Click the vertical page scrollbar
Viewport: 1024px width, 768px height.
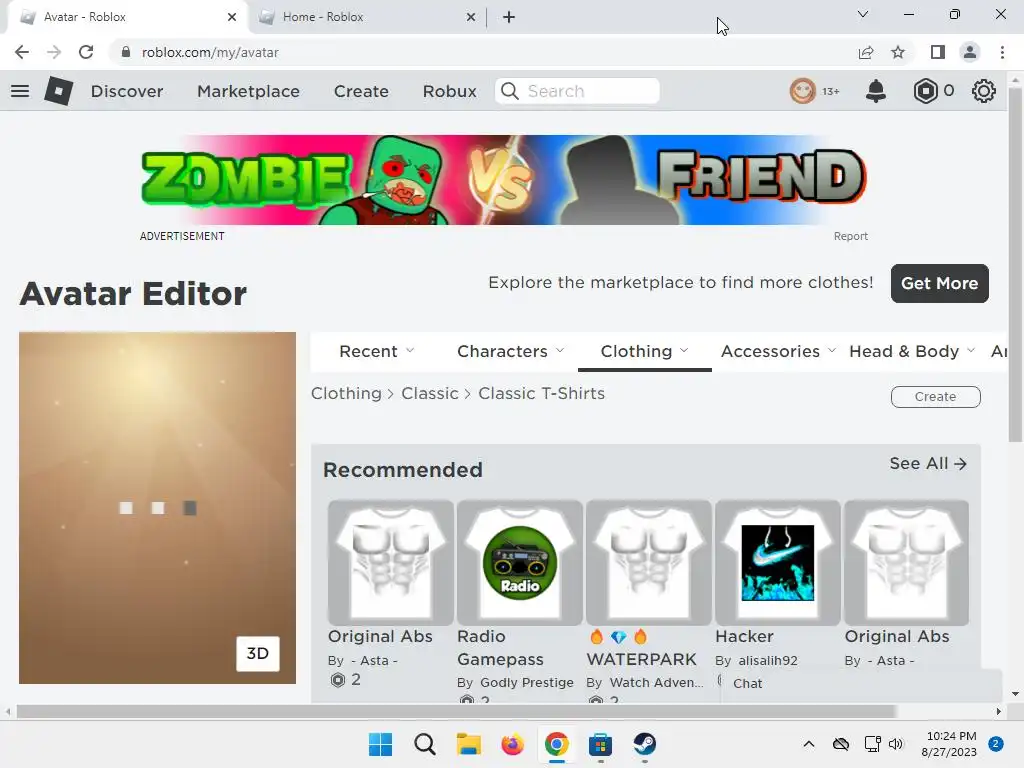click(x=1014, y=264)
